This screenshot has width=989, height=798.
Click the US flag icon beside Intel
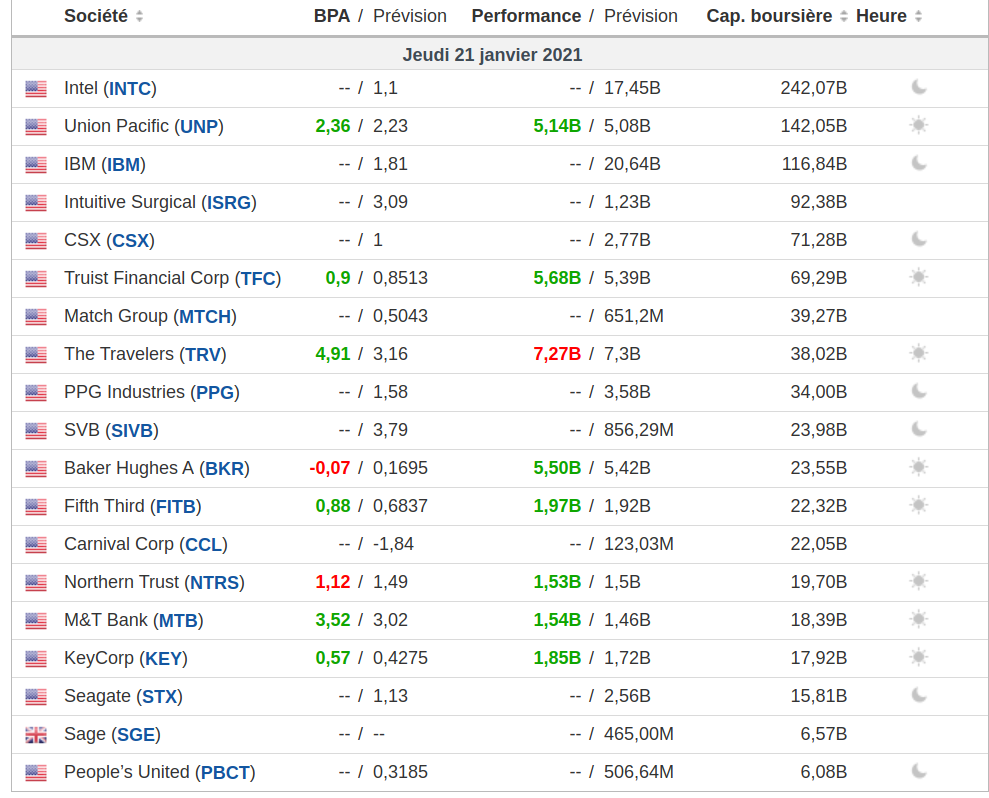(36, 89)
